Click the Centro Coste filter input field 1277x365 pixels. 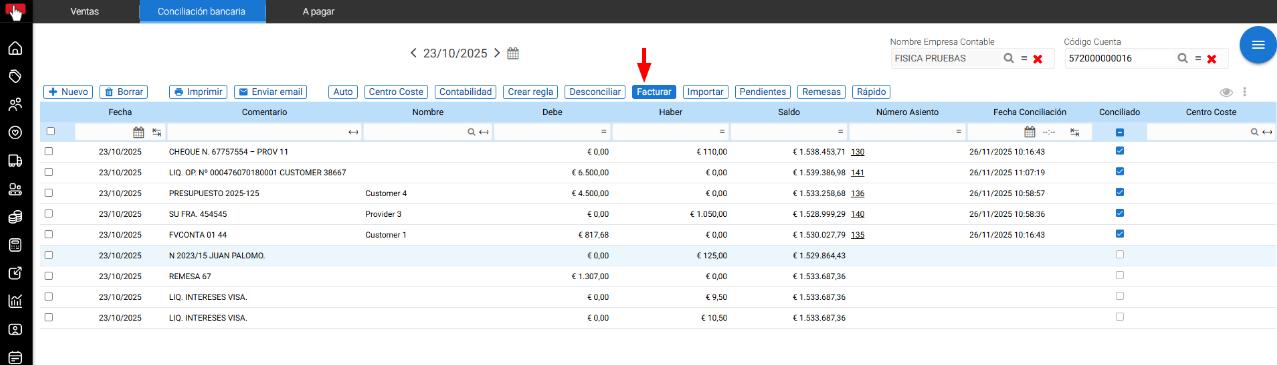tap(1197, 132)
